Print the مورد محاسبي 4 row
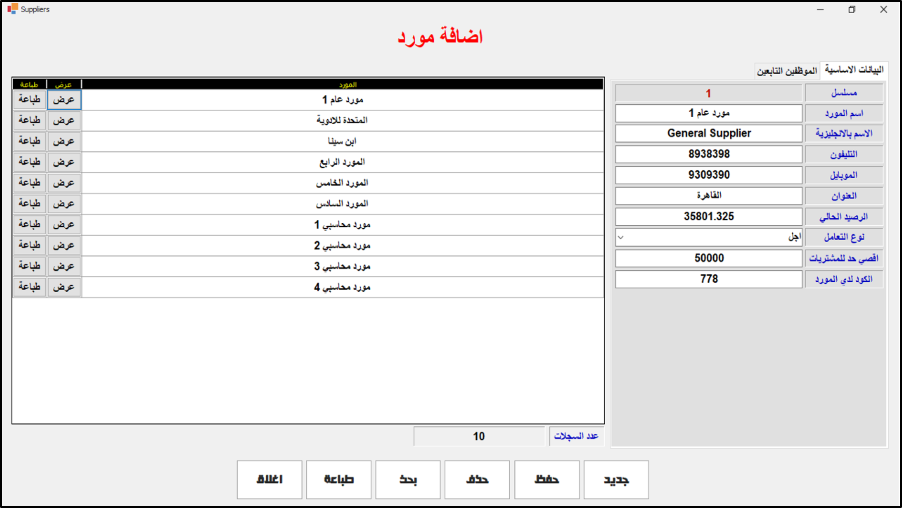Image resolution: width=902 pixels, height=508 pixels. tap(29, 287)
